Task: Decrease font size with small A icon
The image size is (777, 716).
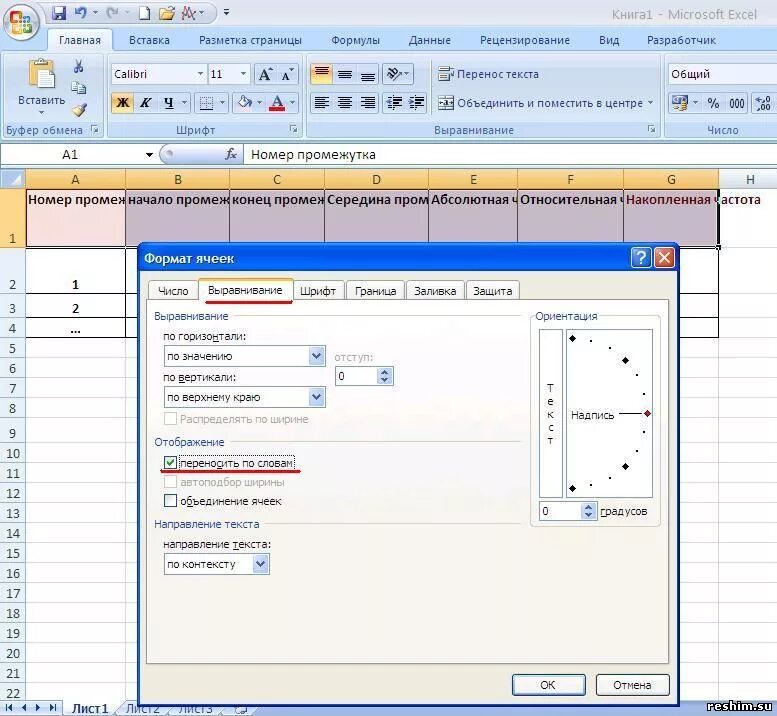Action: (x=287, y=74)
